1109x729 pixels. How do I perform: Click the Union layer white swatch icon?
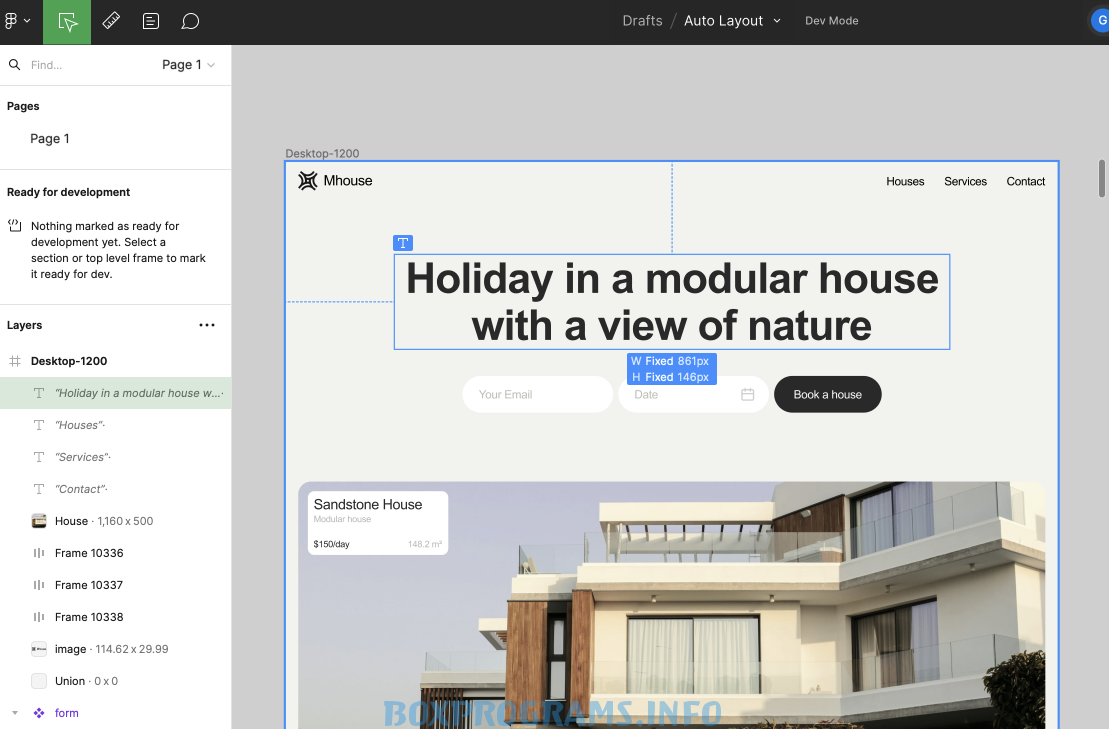pos(39,681)
